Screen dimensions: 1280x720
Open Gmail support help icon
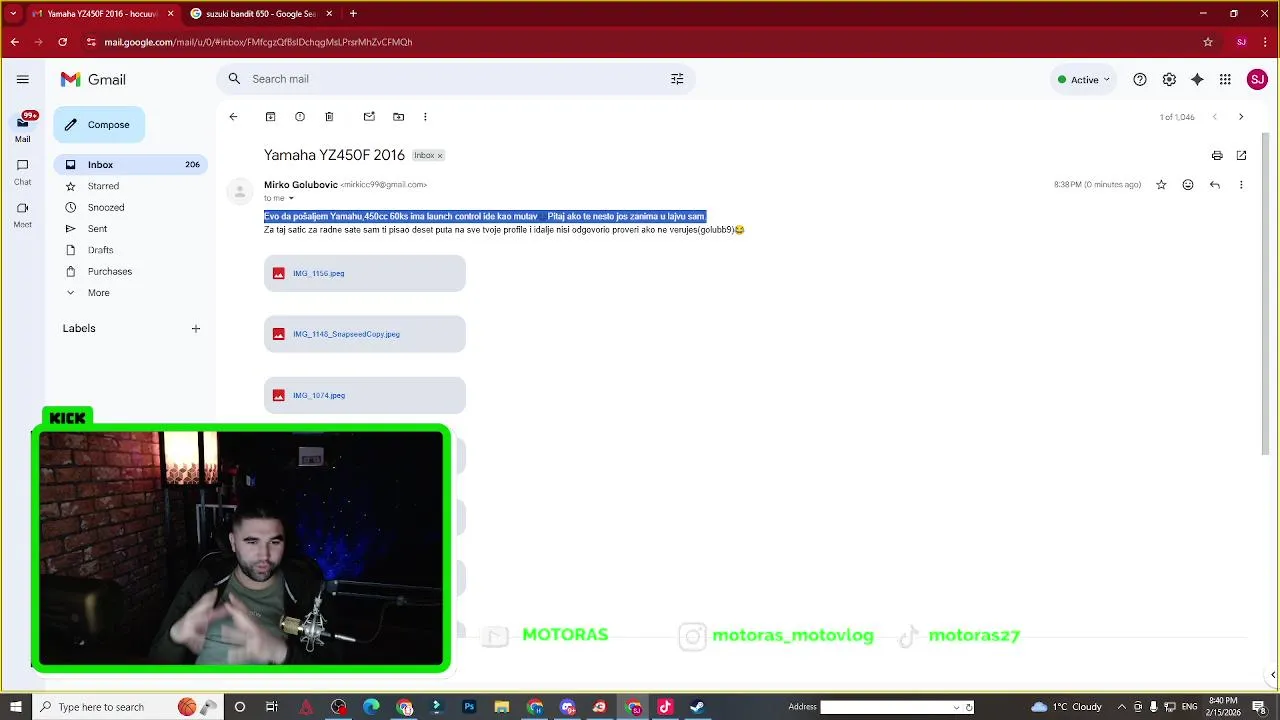click(1140, 79)
